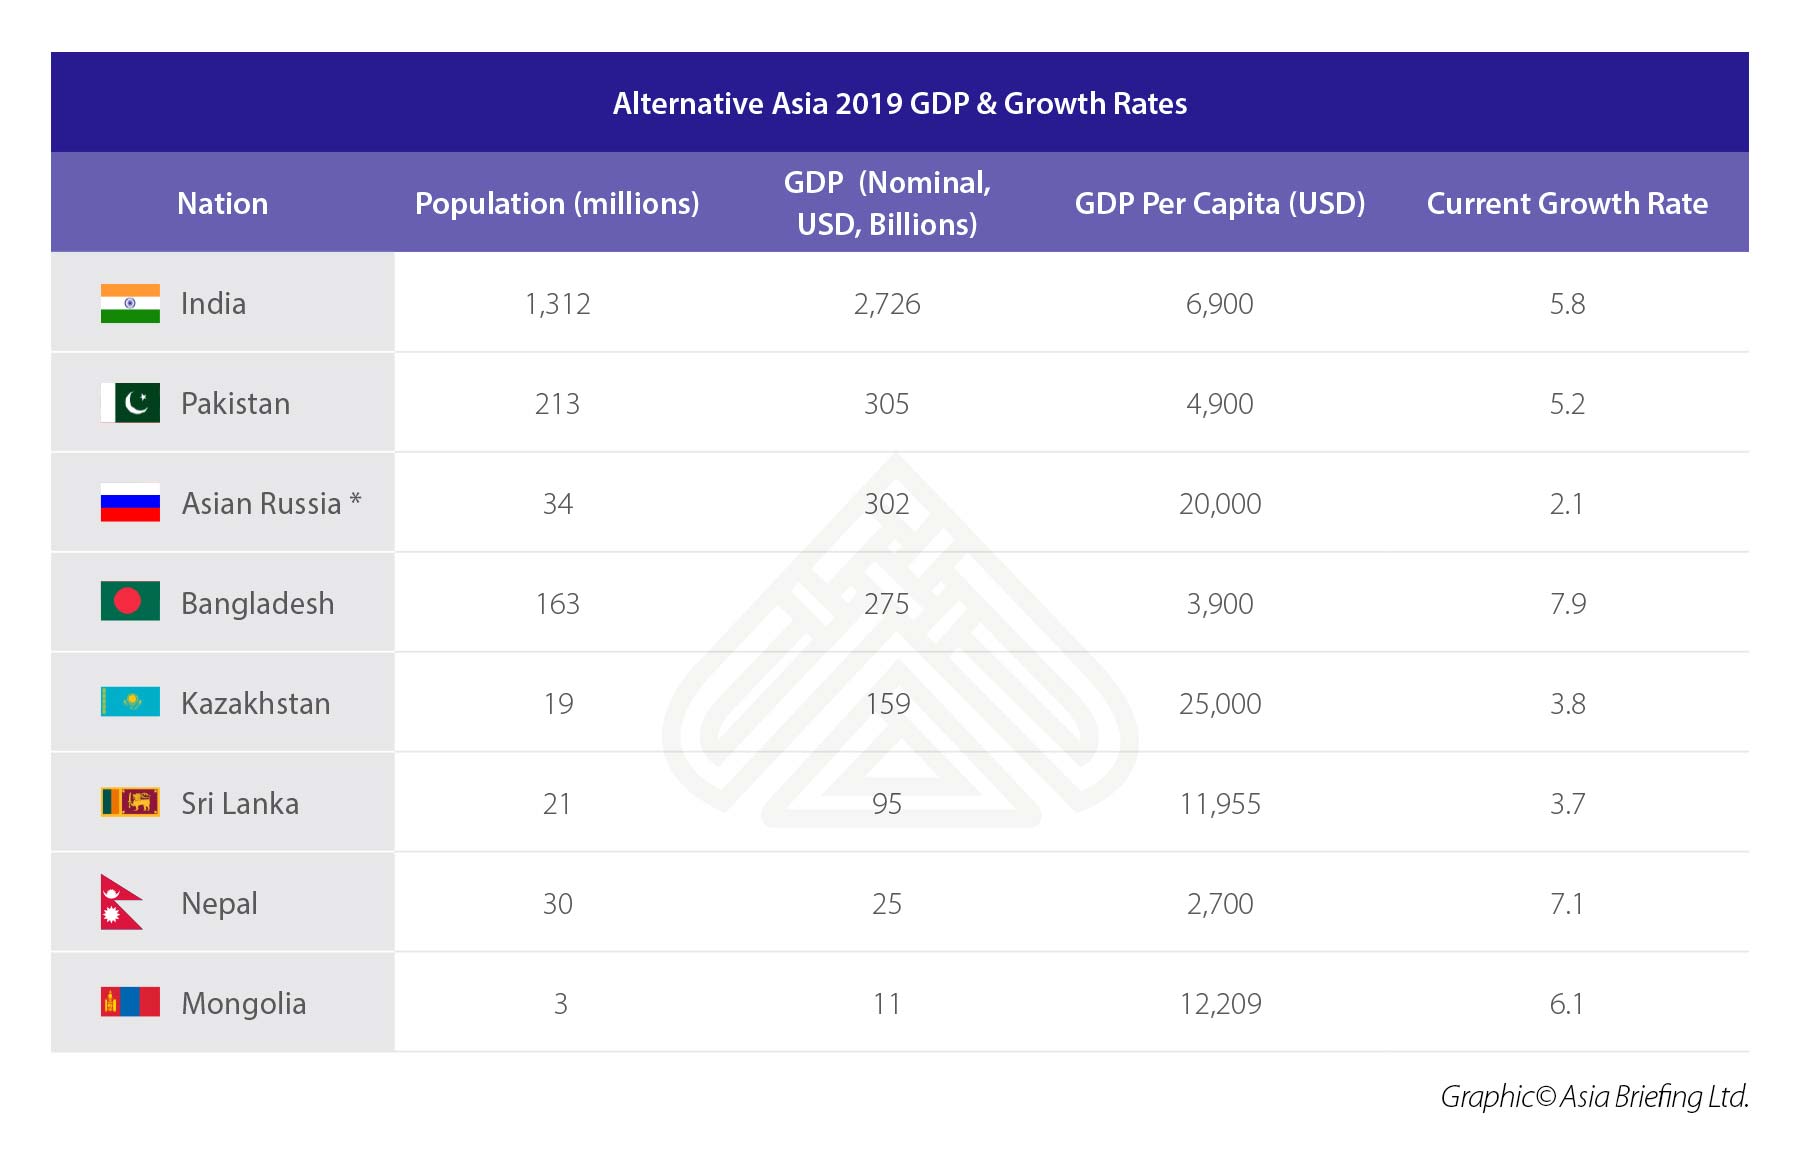Click the Mongolia flag icon
The width and height of the screenshot is (1800, 1164).
(x=130, y=1002)
